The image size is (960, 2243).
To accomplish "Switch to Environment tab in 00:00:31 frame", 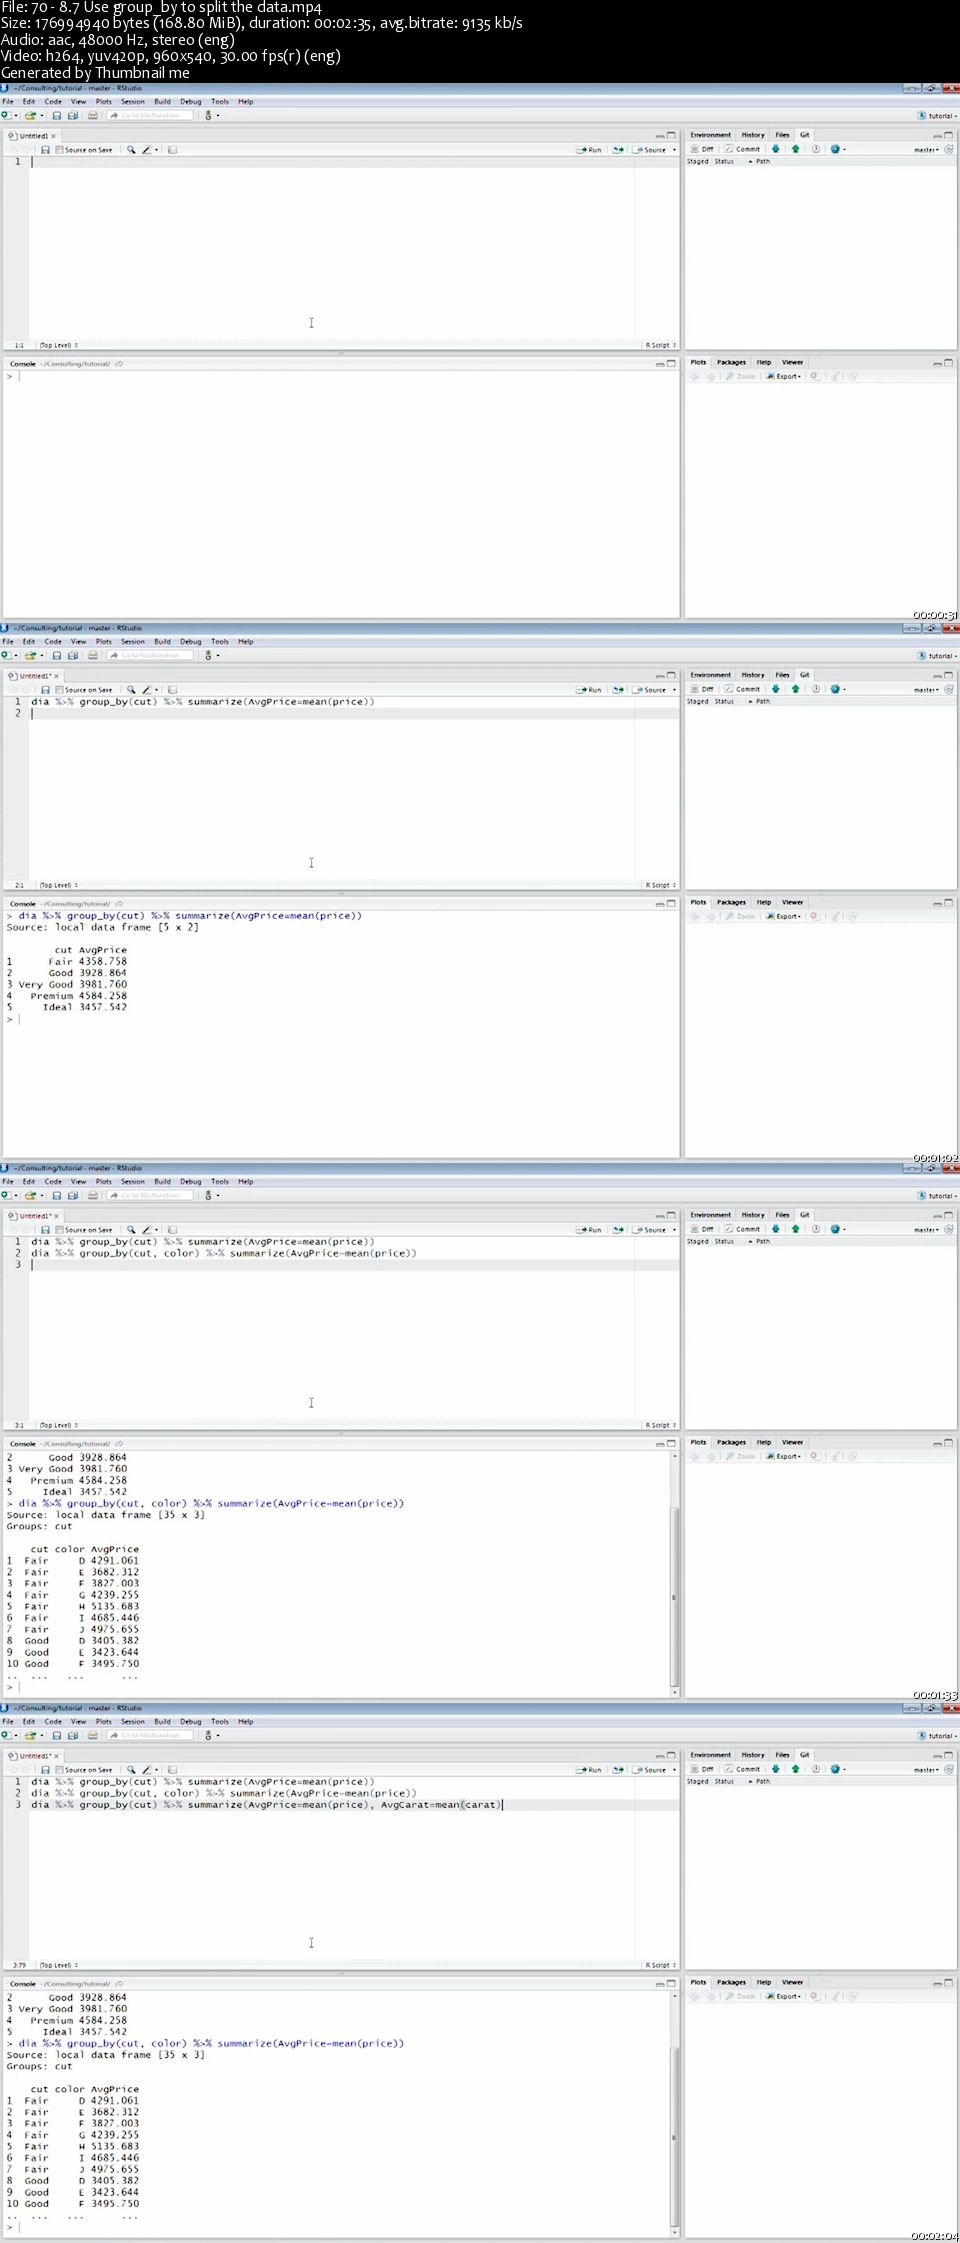I will (x=711, y=135).
